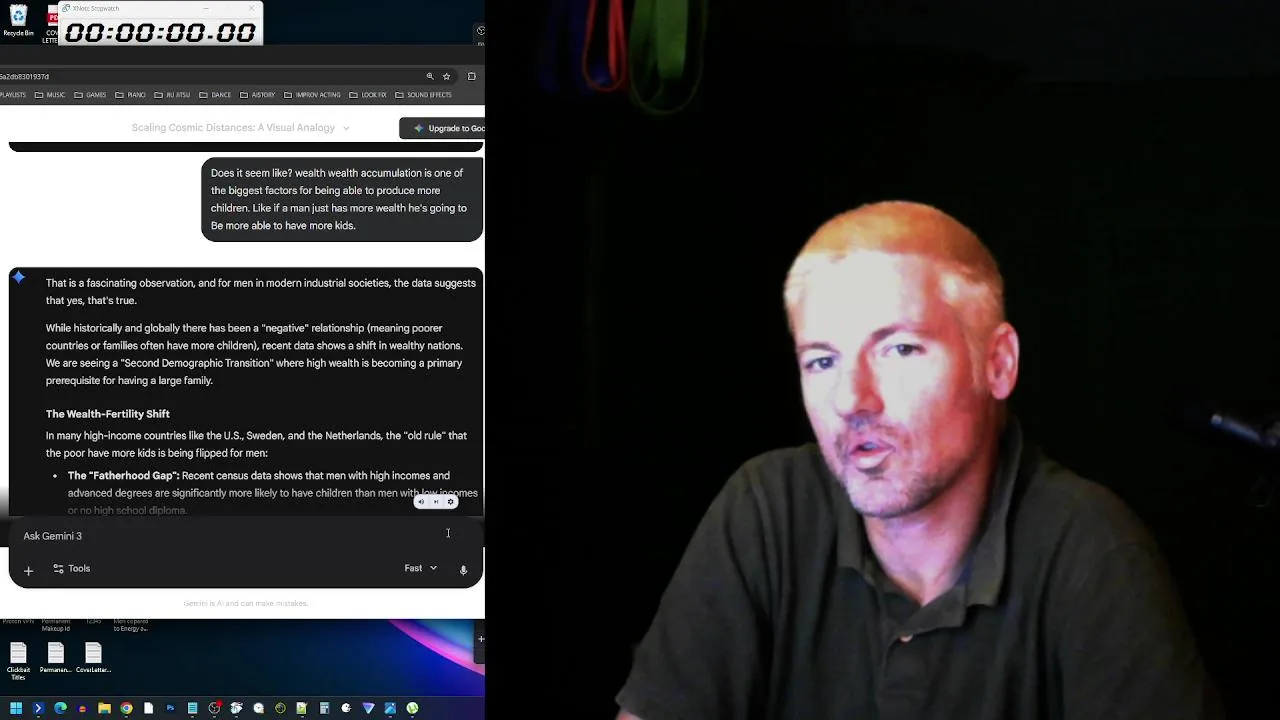Open OBS Studio from the taskbar
1280x720 pixels.
coord(214,708)
